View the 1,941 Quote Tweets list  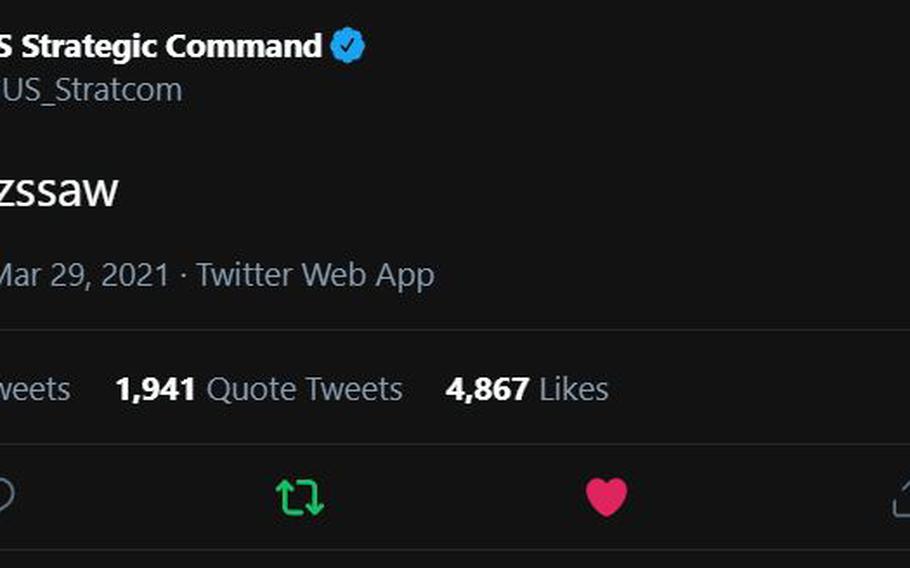tap(259, 389)
